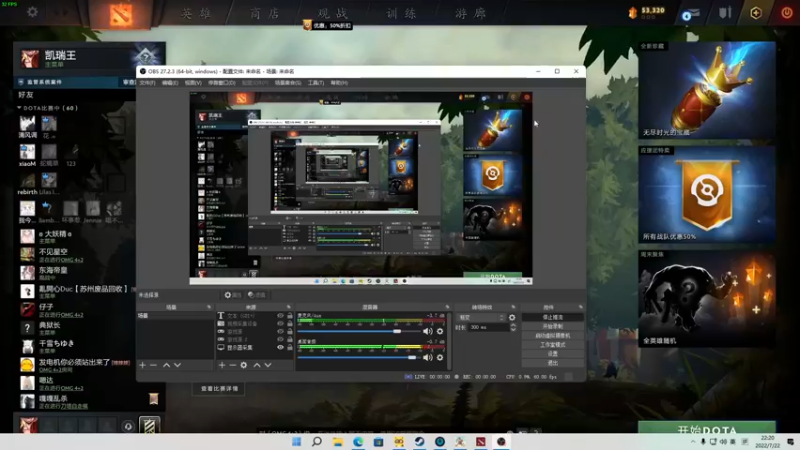Switch to Dota 英雄 tab
Screen dimensions: 800x450
click(x=196, y=13)
